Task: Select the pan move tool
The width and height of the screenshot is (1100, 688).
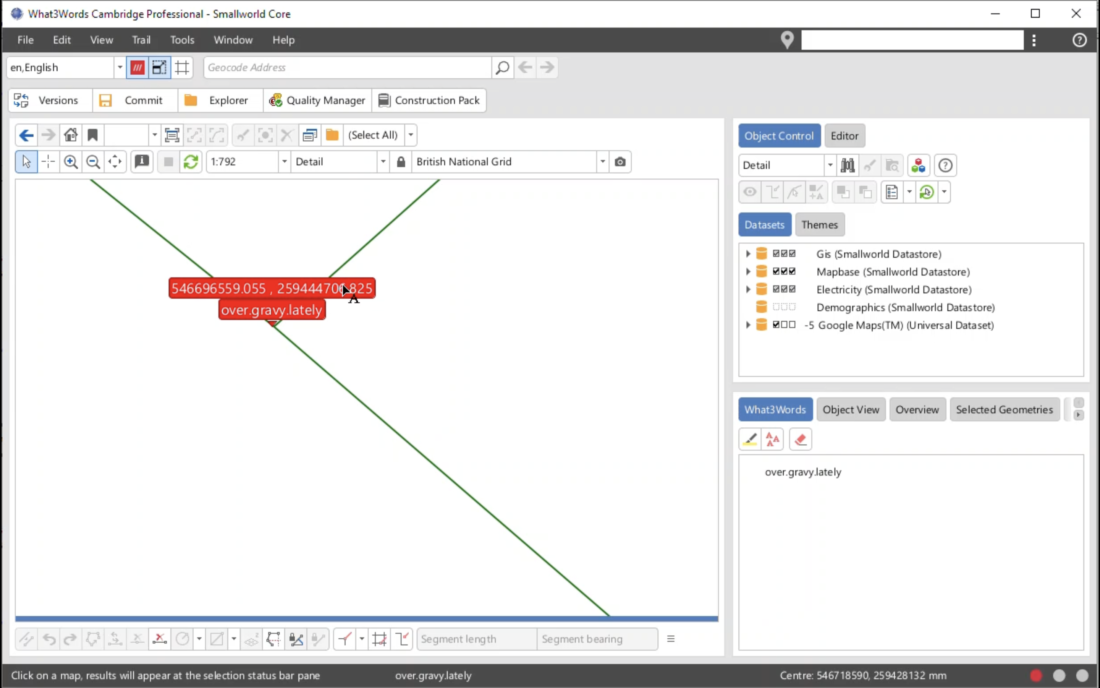Action: (x=115, y=162)
